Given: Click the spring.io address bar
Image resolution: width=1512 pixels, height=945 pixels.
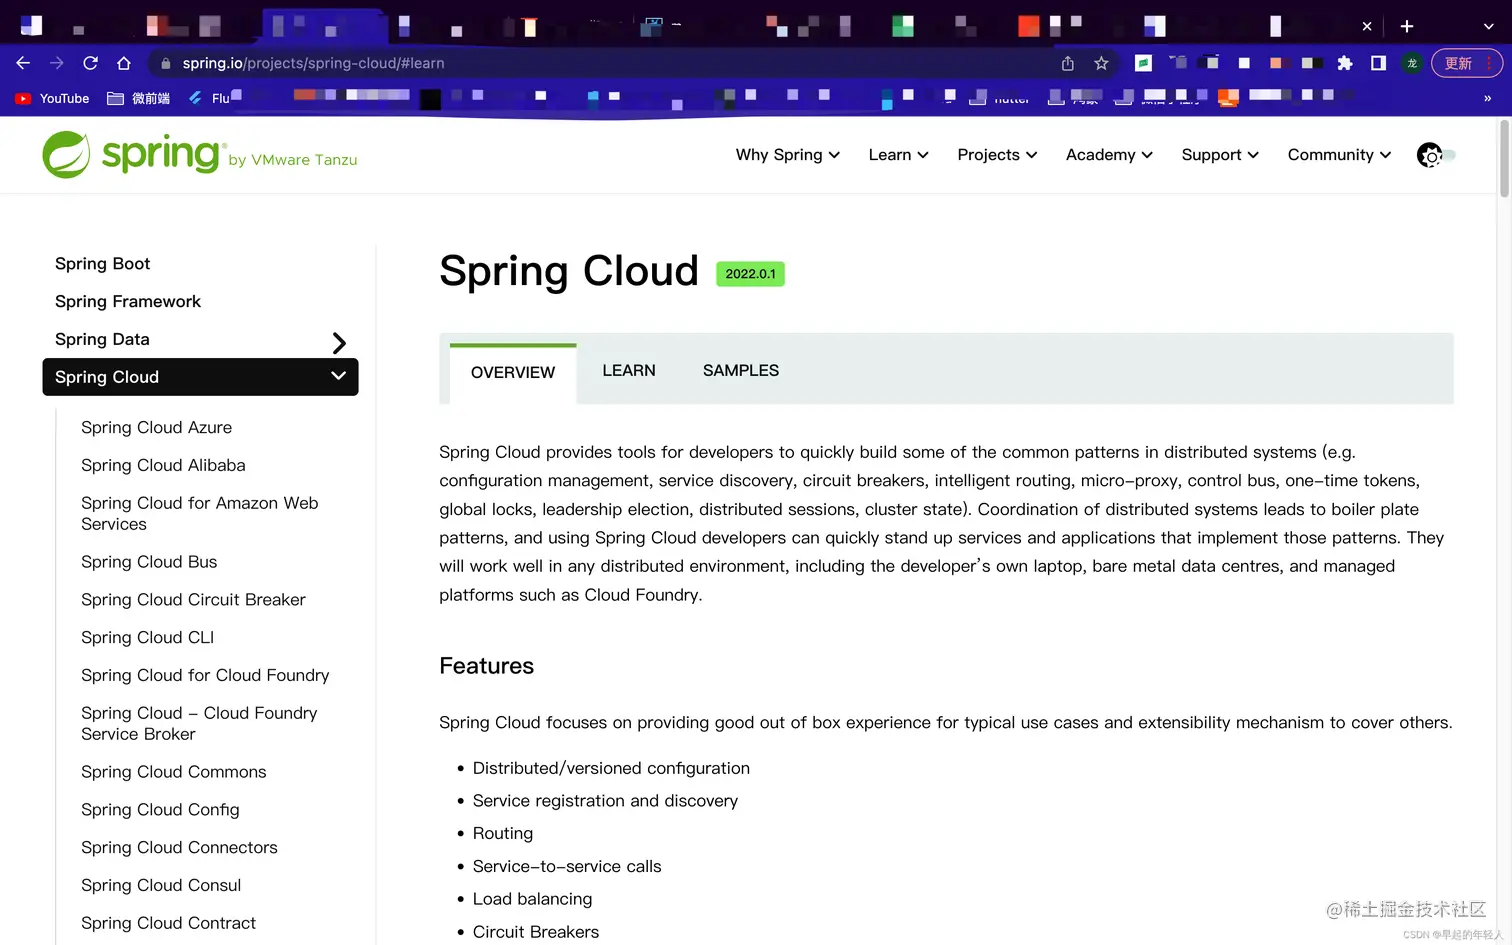Looking at the screenshot, I should point(600,63).
